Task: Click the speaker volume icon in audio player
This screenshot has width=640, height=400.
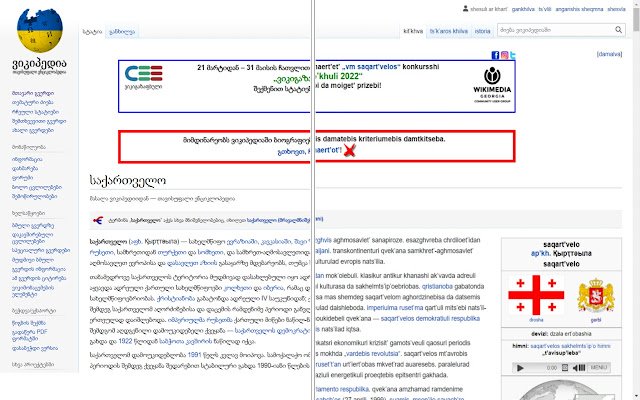Action: (x=579, y=368)
